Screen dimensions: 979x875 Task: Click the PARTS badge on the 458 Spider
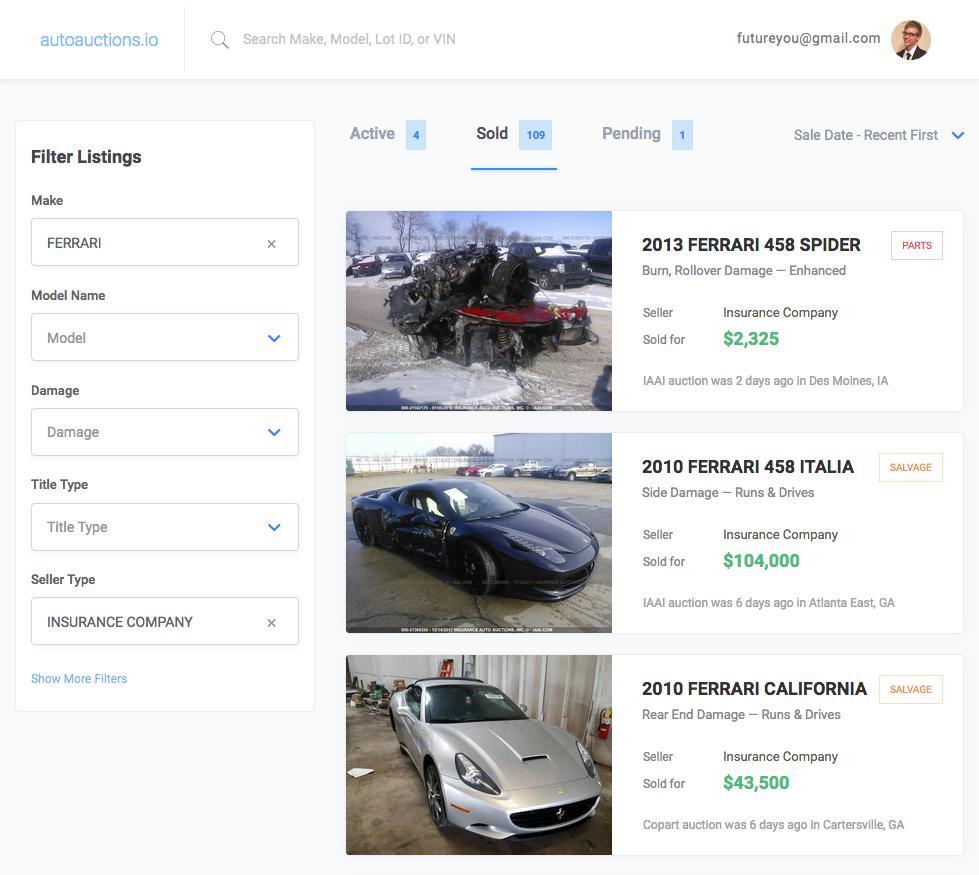click(916, 245)
